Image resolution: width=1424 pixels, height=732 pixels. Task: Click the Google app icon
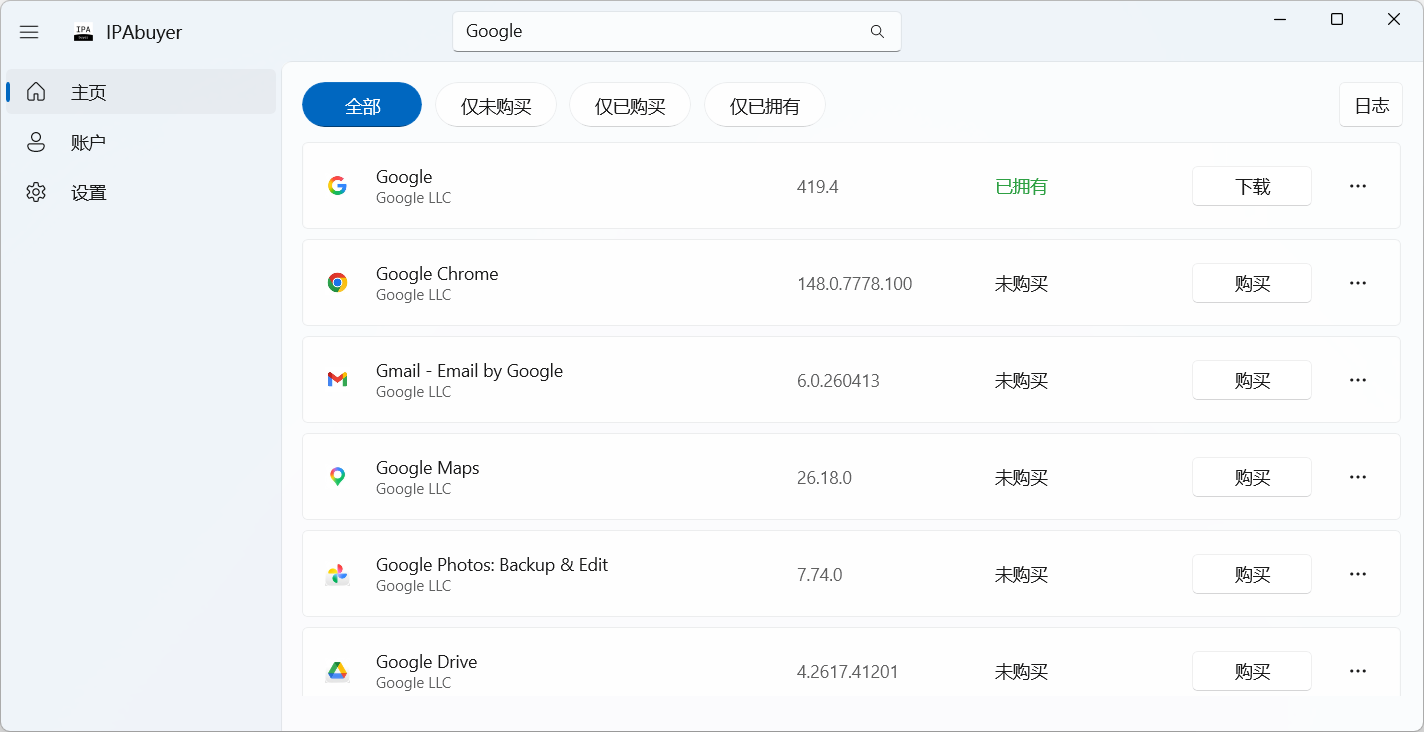click(338, 186)
